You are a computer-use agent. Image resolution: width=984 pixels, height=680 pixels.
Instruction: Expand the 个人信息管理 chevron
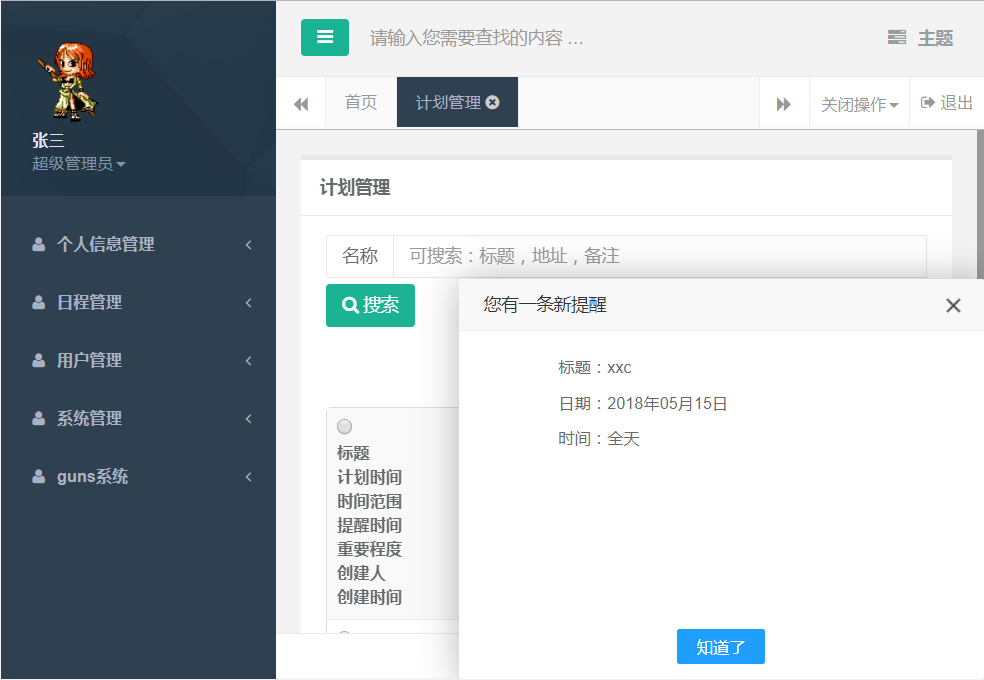[249, 244]
